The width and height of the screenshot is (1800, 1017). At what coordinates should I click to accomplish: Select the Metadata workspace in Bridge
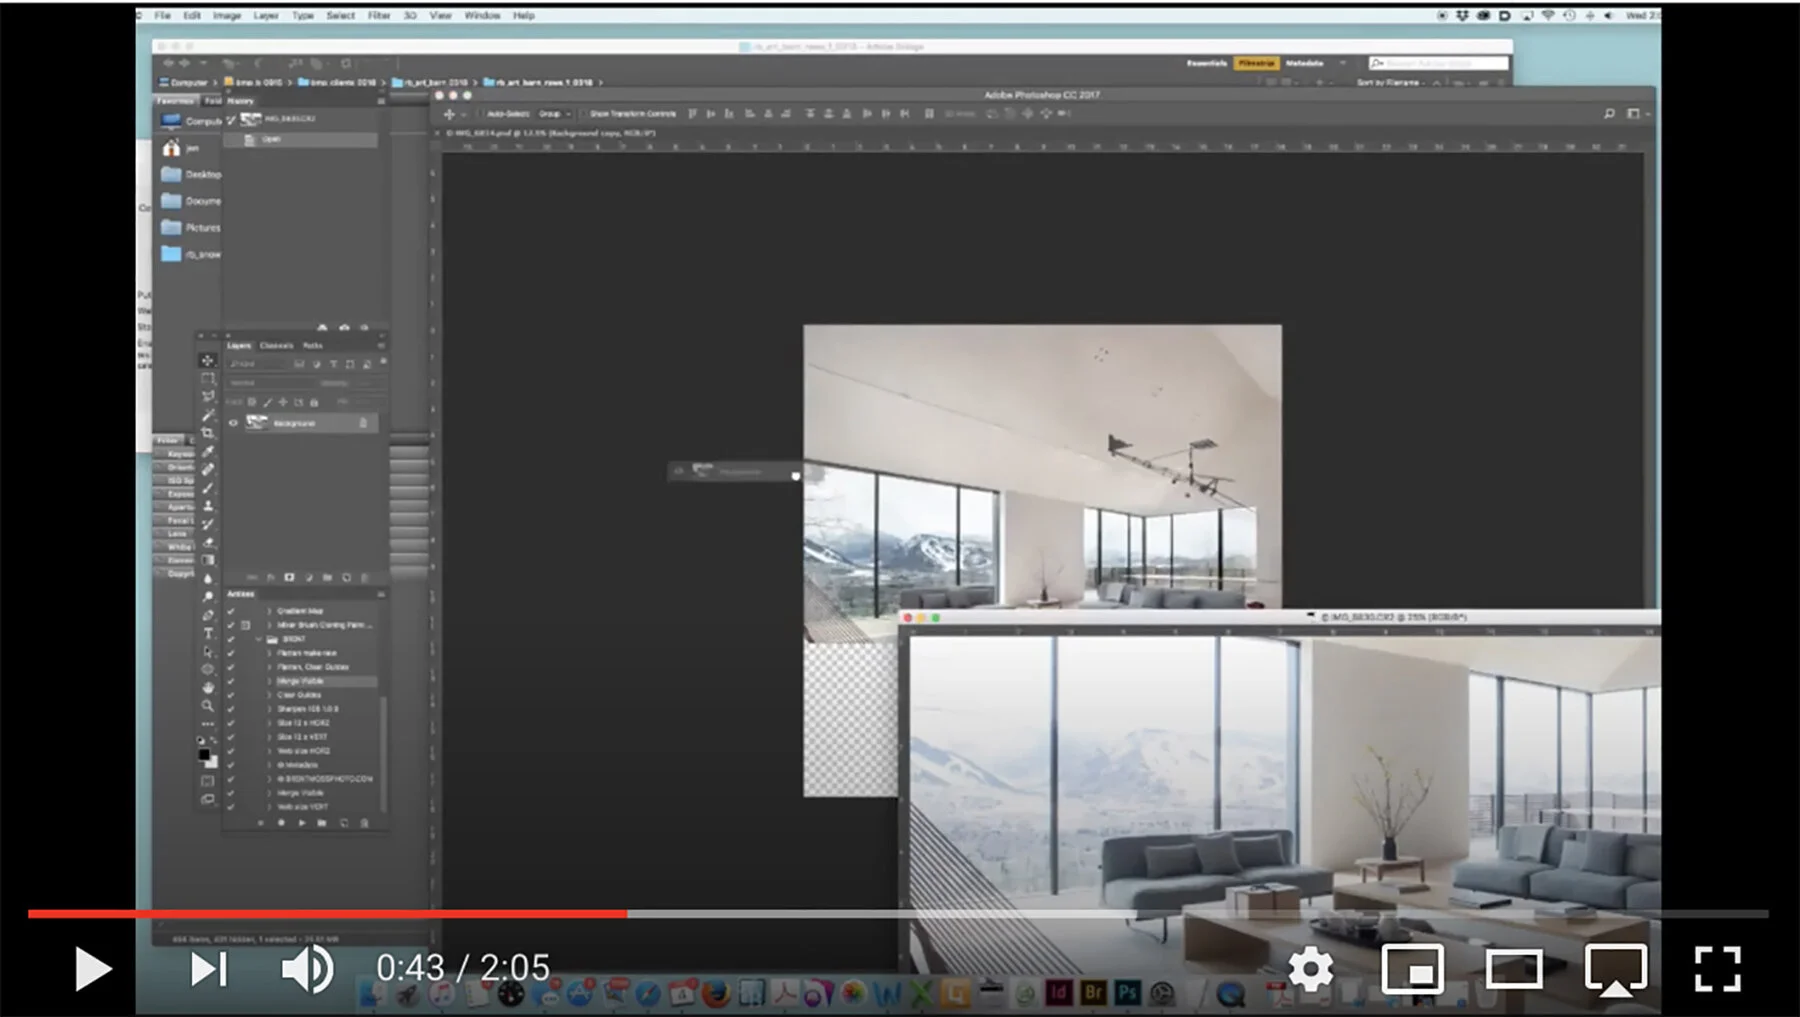pos(1304,63)
